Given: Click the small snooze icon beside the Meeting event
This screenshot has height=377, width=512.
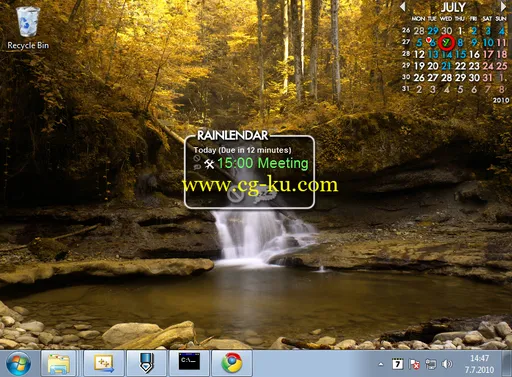Looking at the screenshot, I should click(x=197, y=167).
